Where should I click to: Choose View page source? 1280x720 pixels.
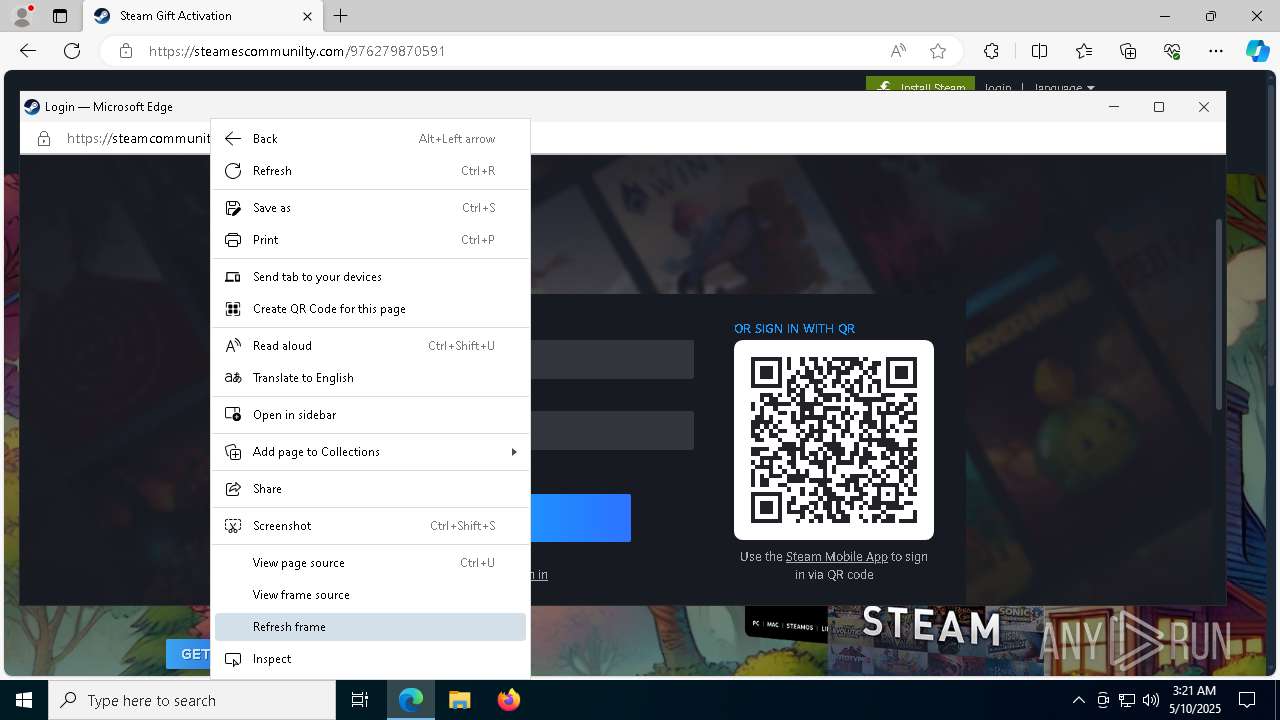tap(370, 563)
